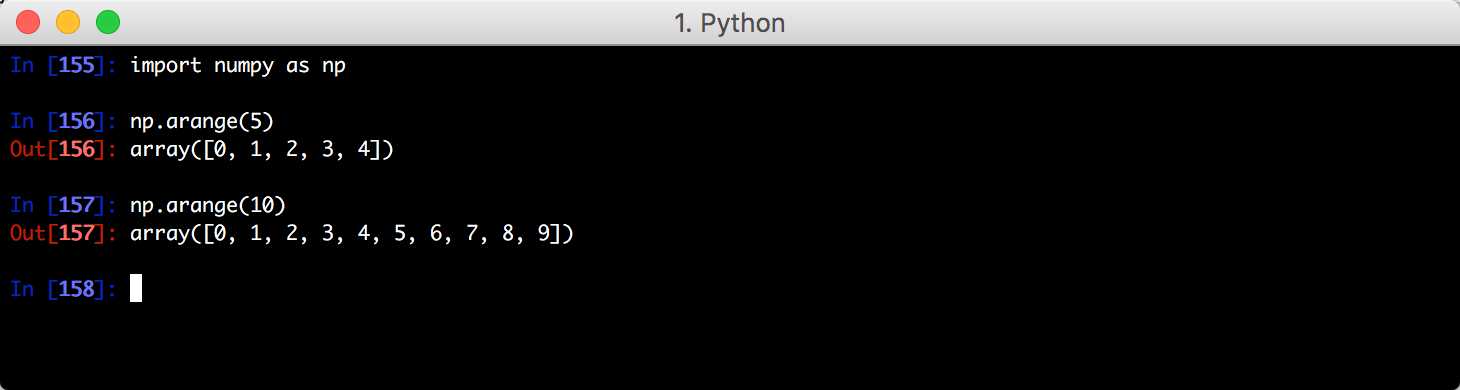1460x390 pixels.
Task: Click the 'In [156]' prompt label
Action: (64, 122)
